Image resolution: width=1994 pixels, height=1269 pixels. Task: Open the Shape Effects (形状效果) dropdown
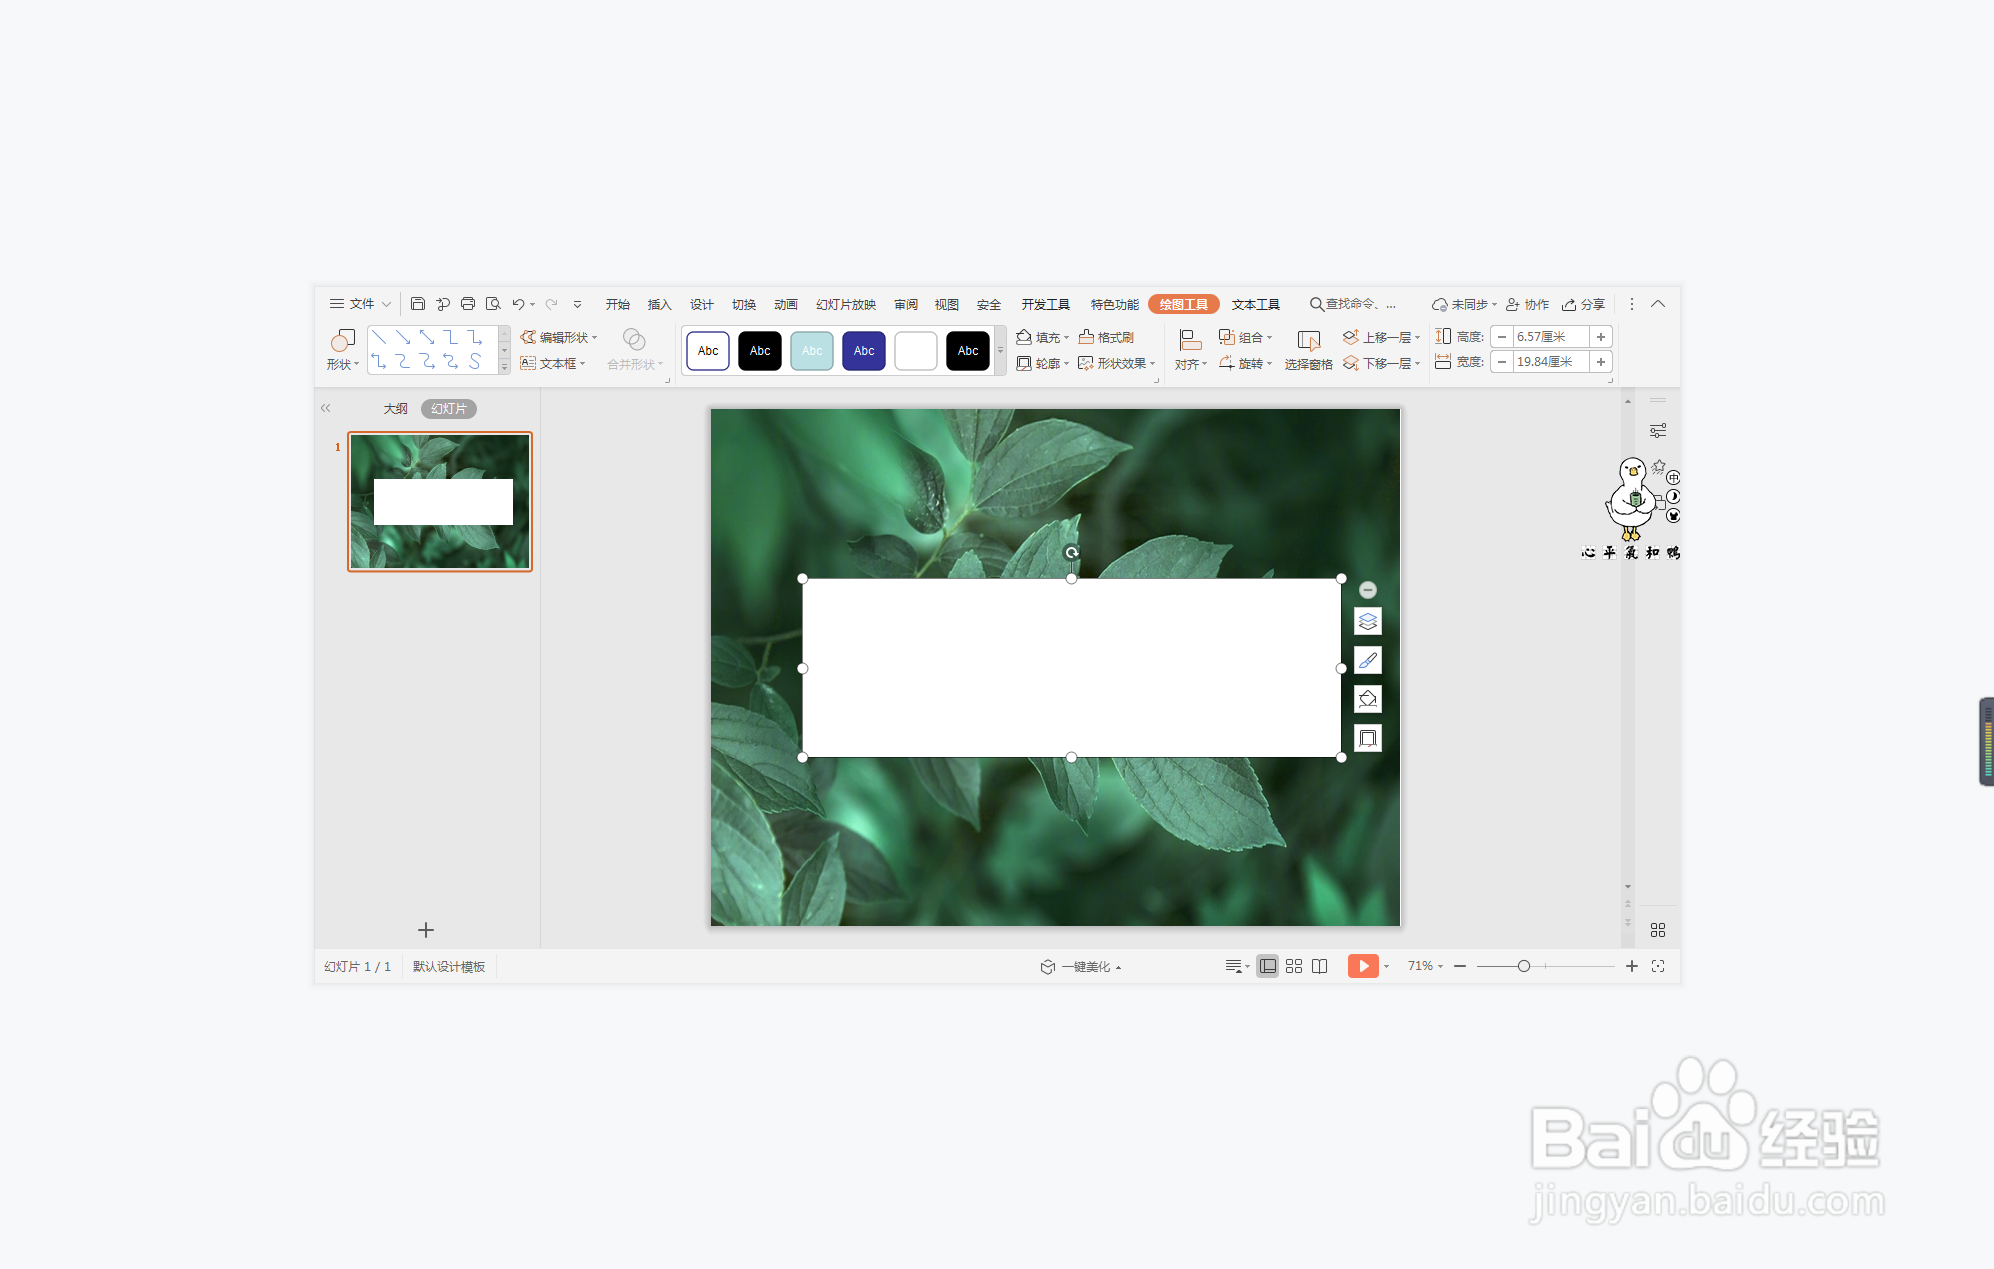[x=1116, y=363]
